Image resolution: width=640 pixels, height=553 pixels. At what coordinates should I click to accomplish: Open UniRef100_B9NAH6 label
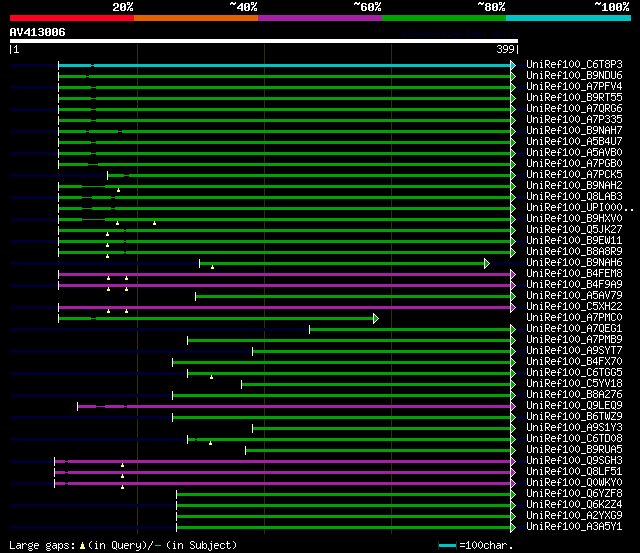tap(574, 263)
